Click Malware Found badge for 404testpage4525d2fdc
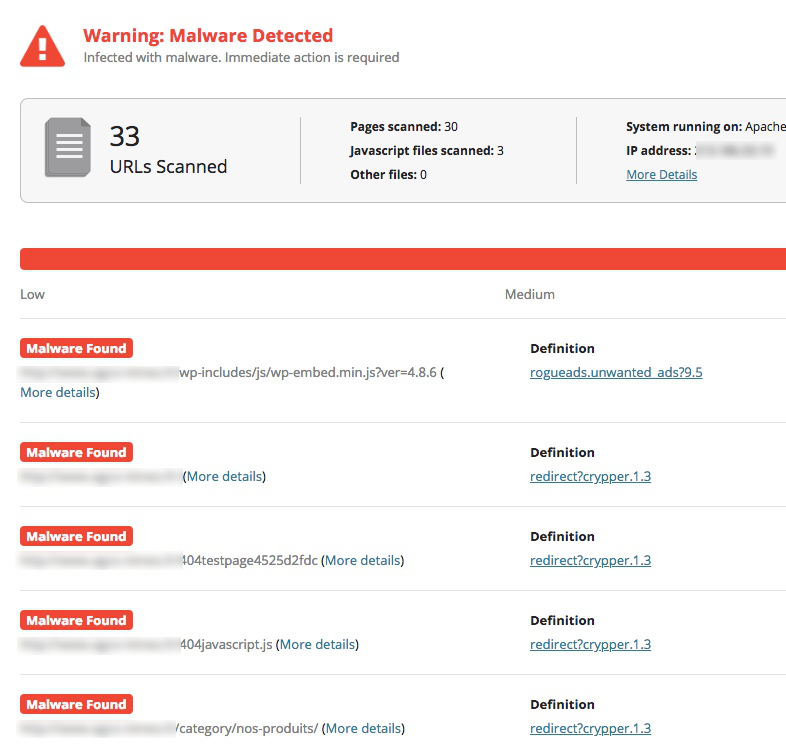 tap(76, 537)
